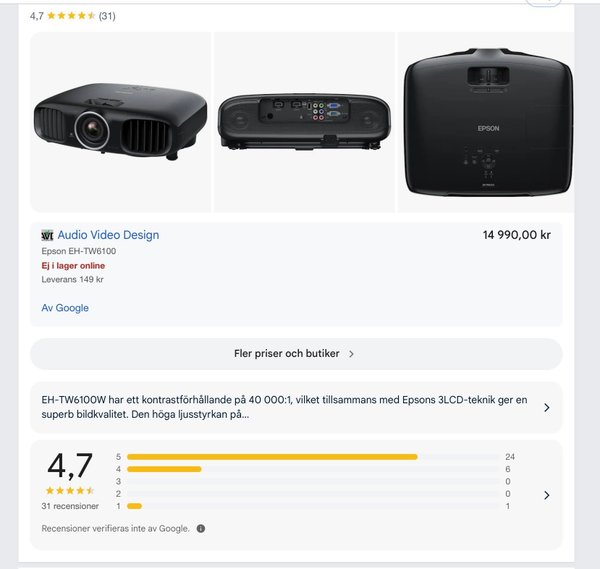600x569 pixels.
Task: Open the top-view Epson projector image
Action: (x=486, y=122)
